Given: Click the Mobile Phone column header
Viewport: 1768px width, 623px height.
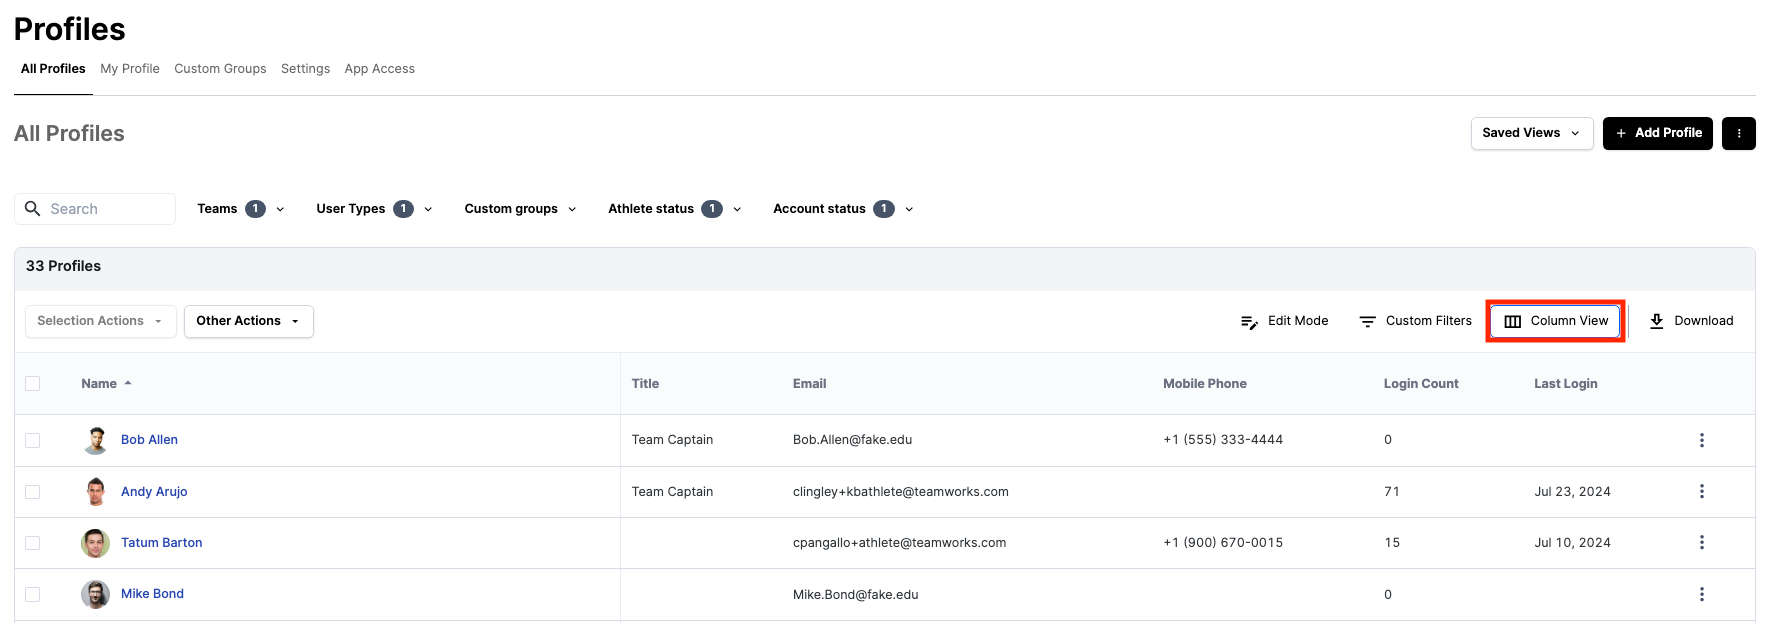Looking at the screenshot, I should 1204,383.
